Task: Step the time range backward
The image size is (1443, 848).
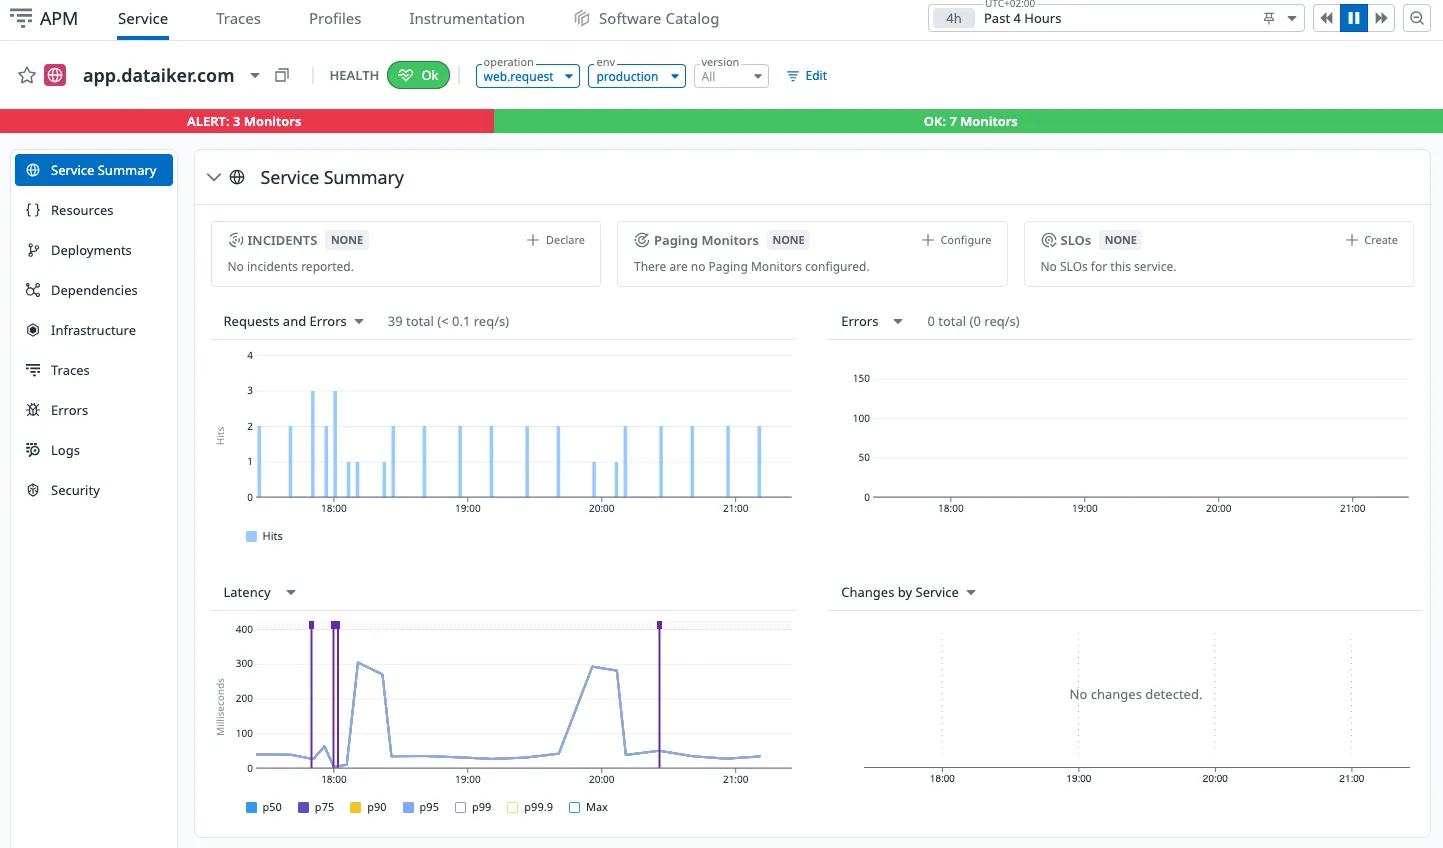Action: point(1326,18)
